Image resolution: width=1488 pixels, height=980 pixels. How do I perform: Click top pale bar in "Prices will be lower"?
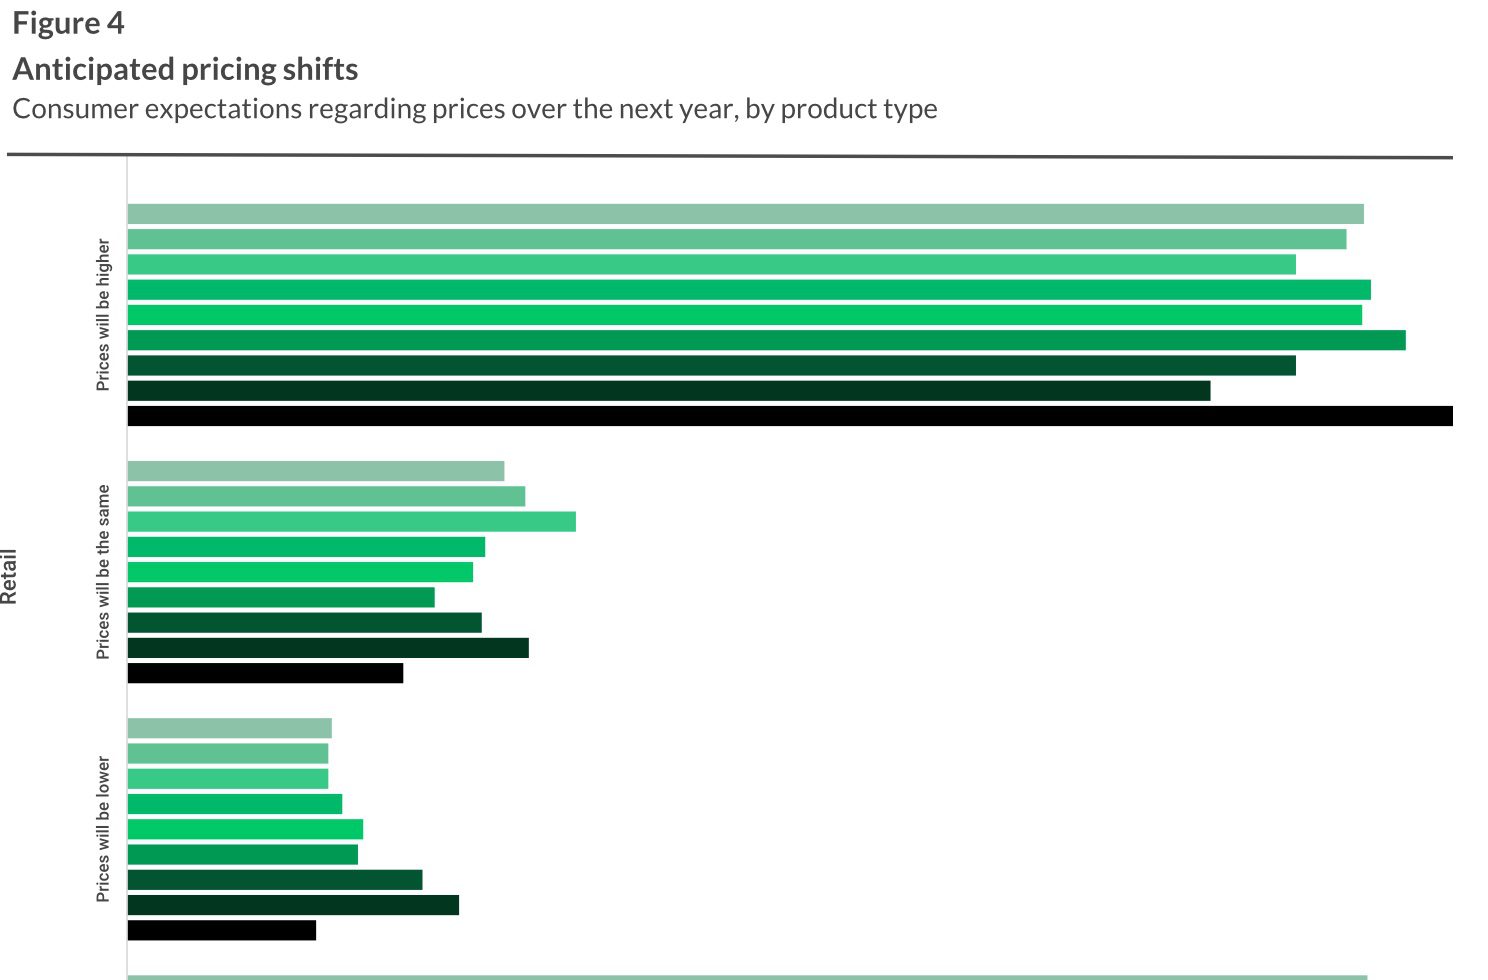pyautogui.click(x=229, y=728)
